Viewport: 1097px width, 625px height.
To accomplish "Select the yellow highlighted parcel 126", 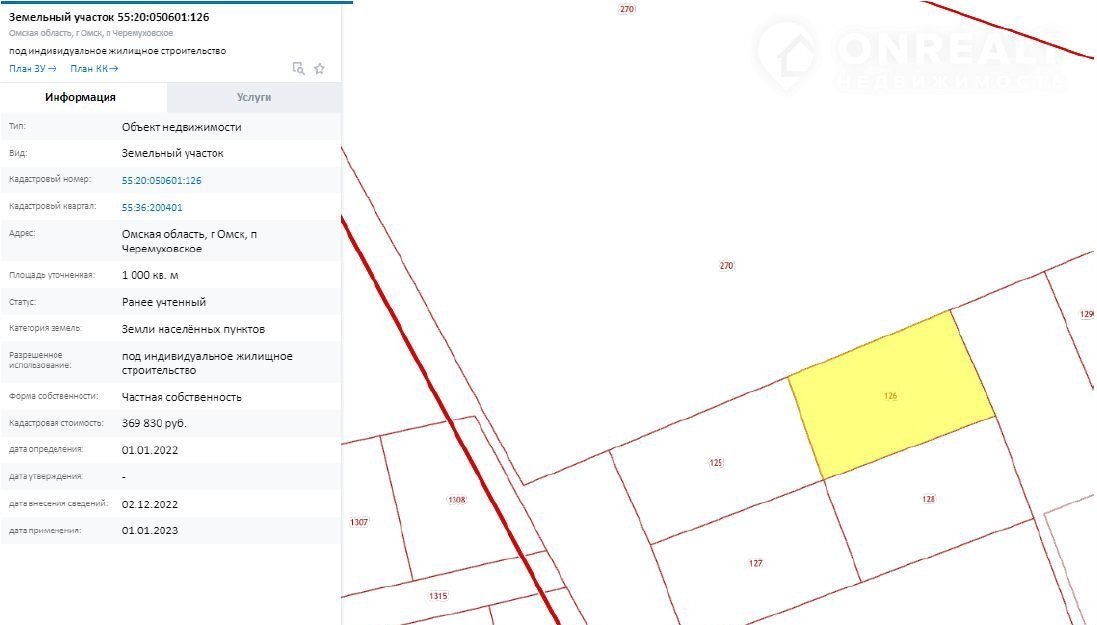I will pyautogui.click(x=890, y=396).
